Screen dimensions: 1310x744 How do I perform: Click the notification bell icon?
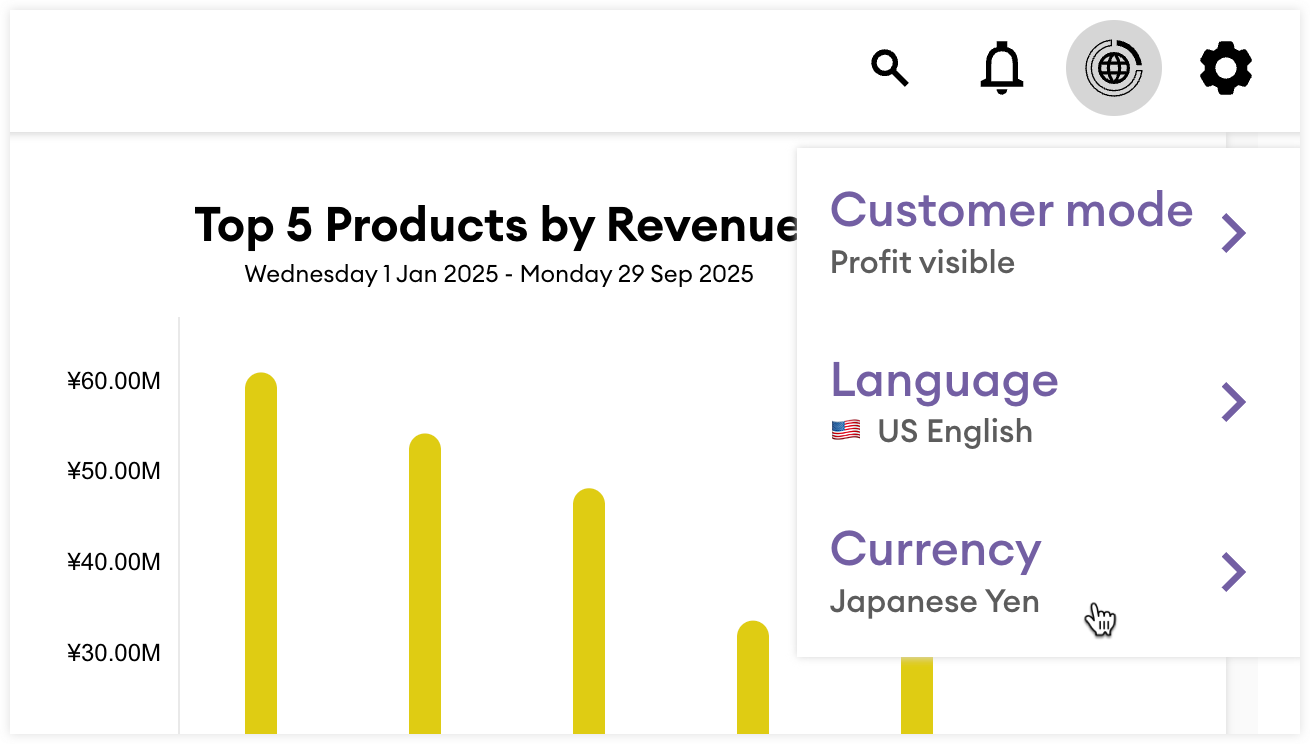pyautogui.click(x=1002, y=68)
